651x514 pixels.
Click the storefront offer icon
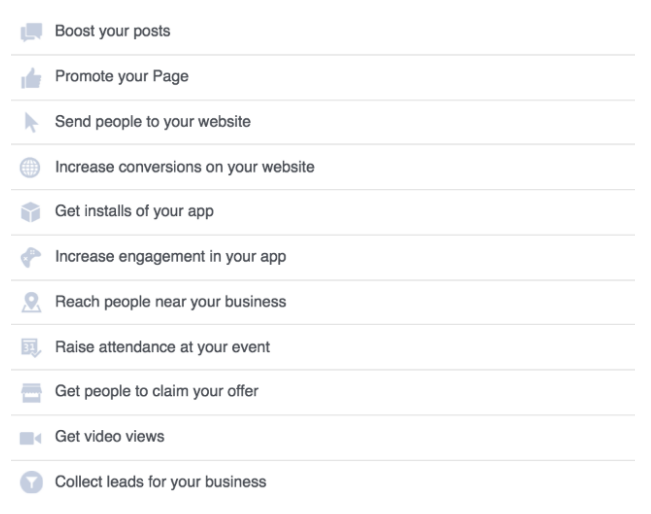(x=32, y=393)
